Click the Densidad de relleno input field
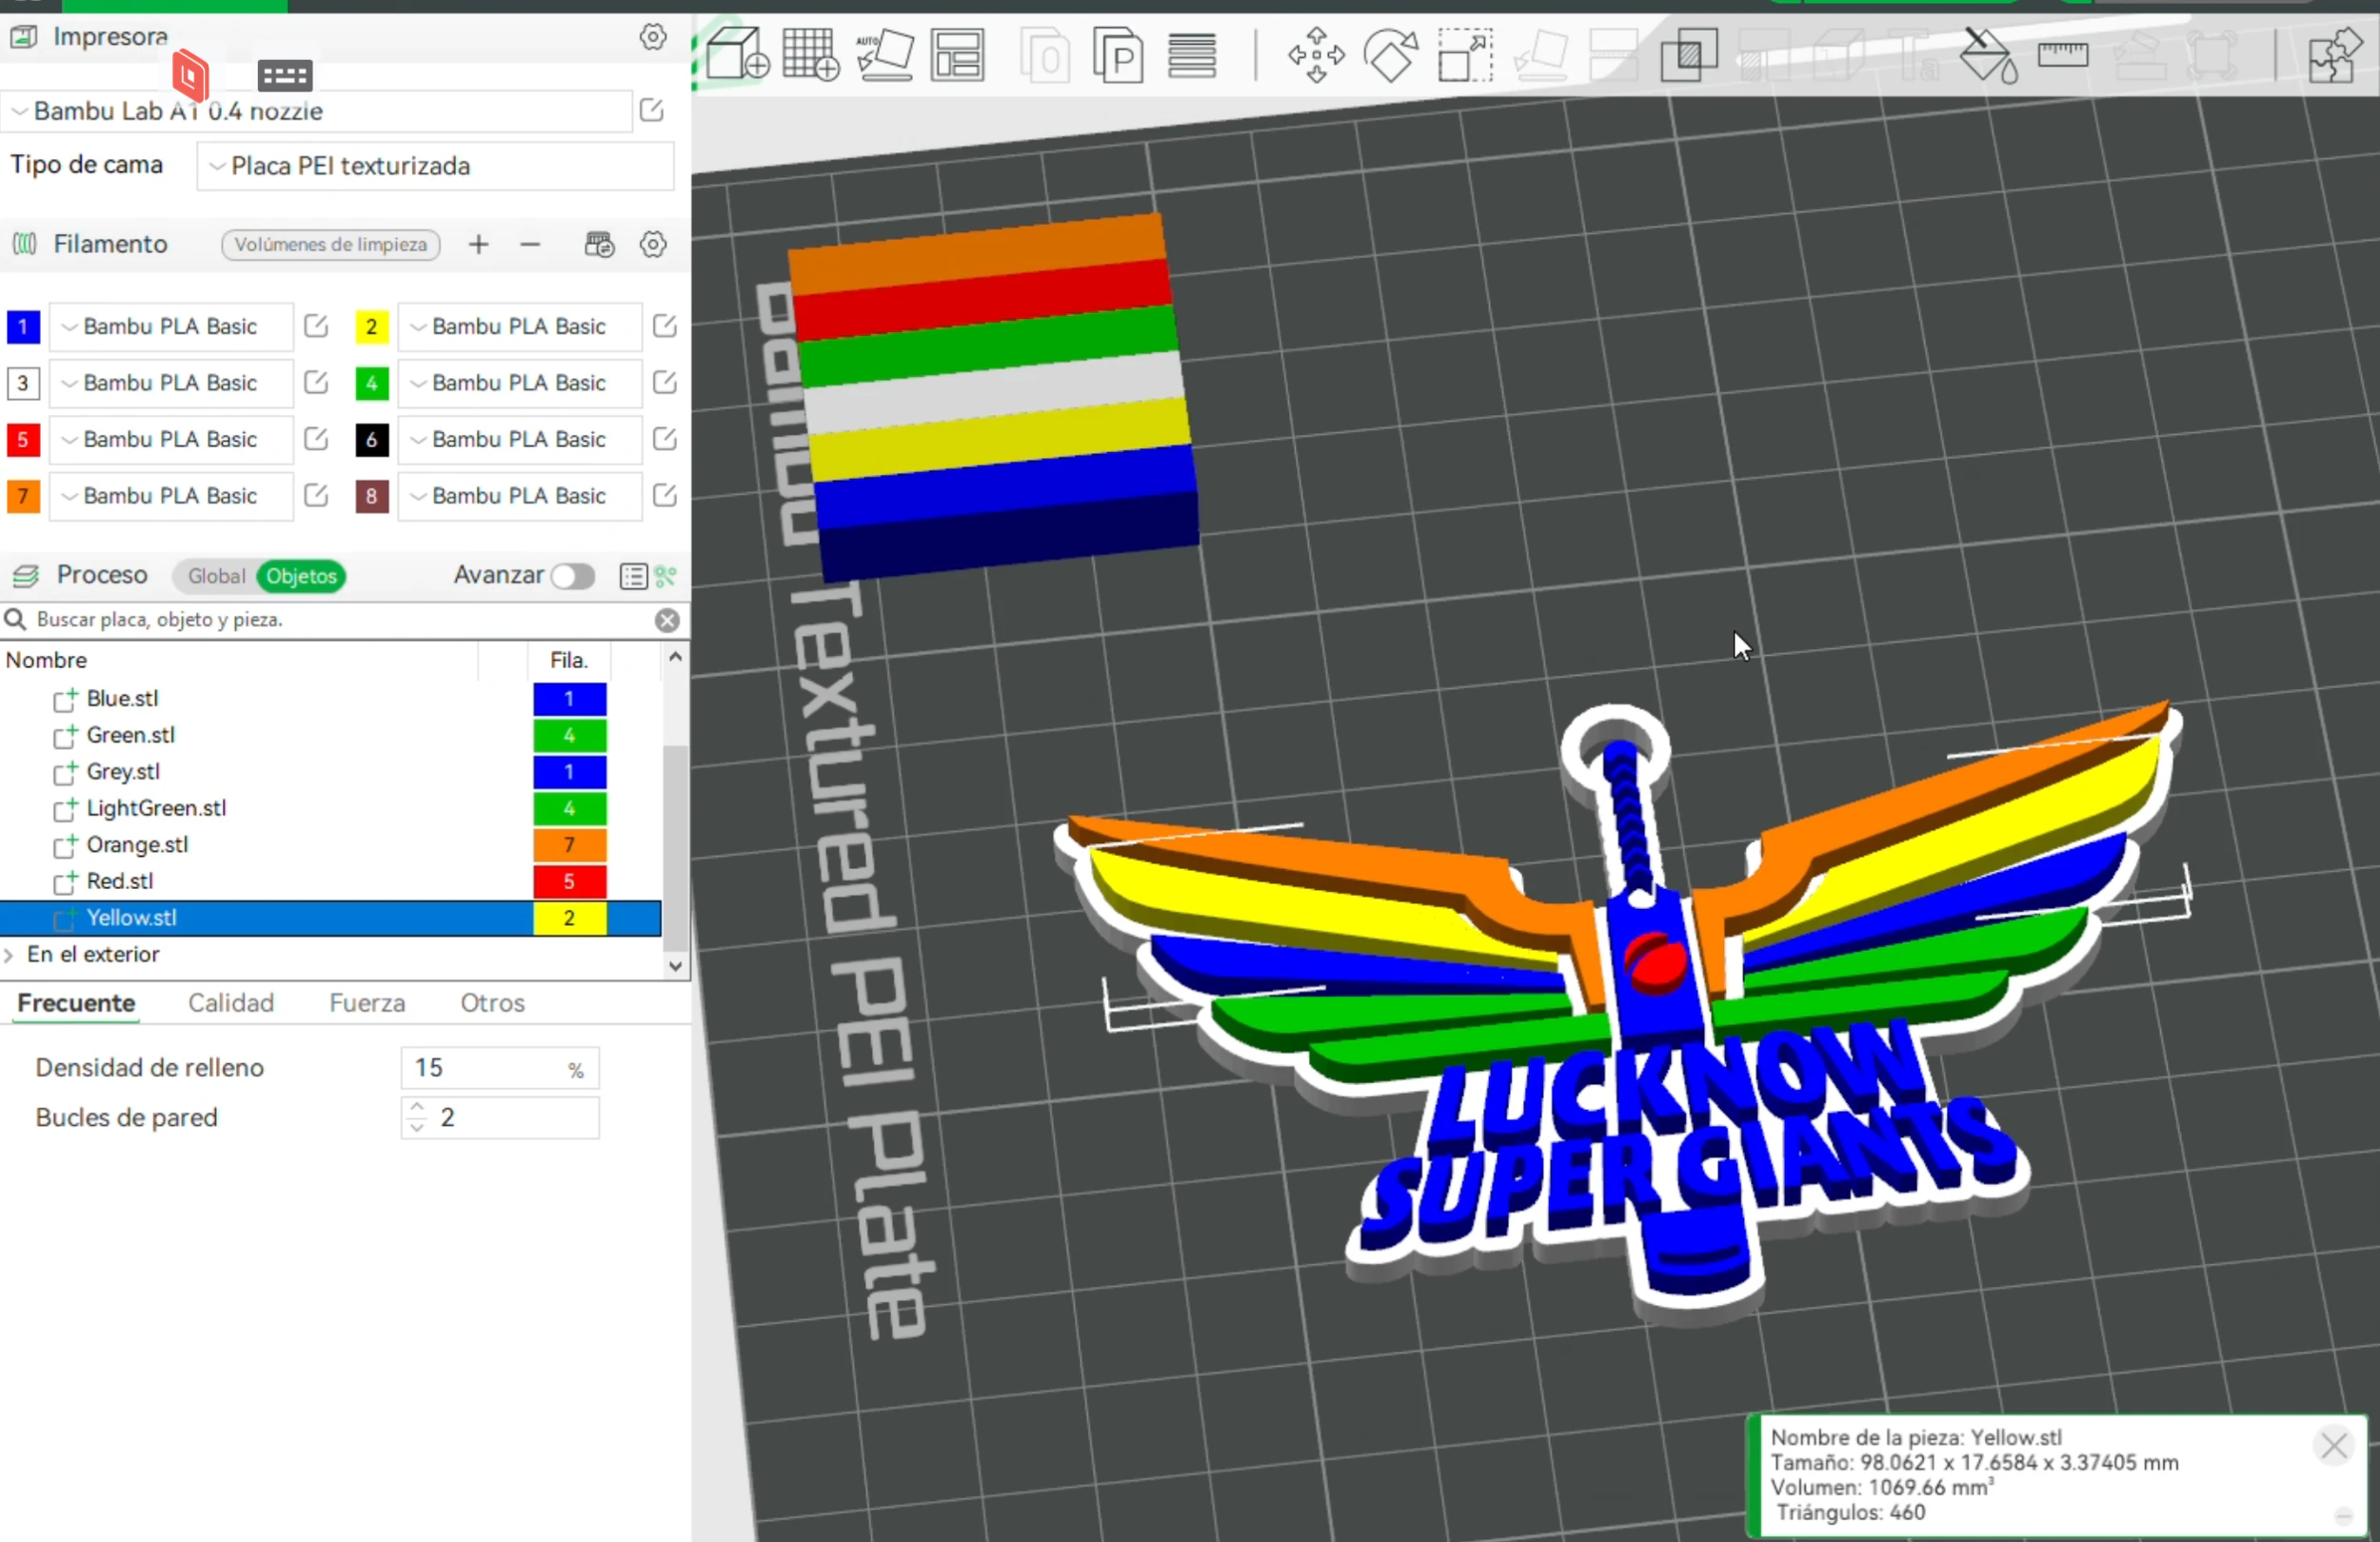This screenshot has height=1542, width=2380. pos(500,1068)
